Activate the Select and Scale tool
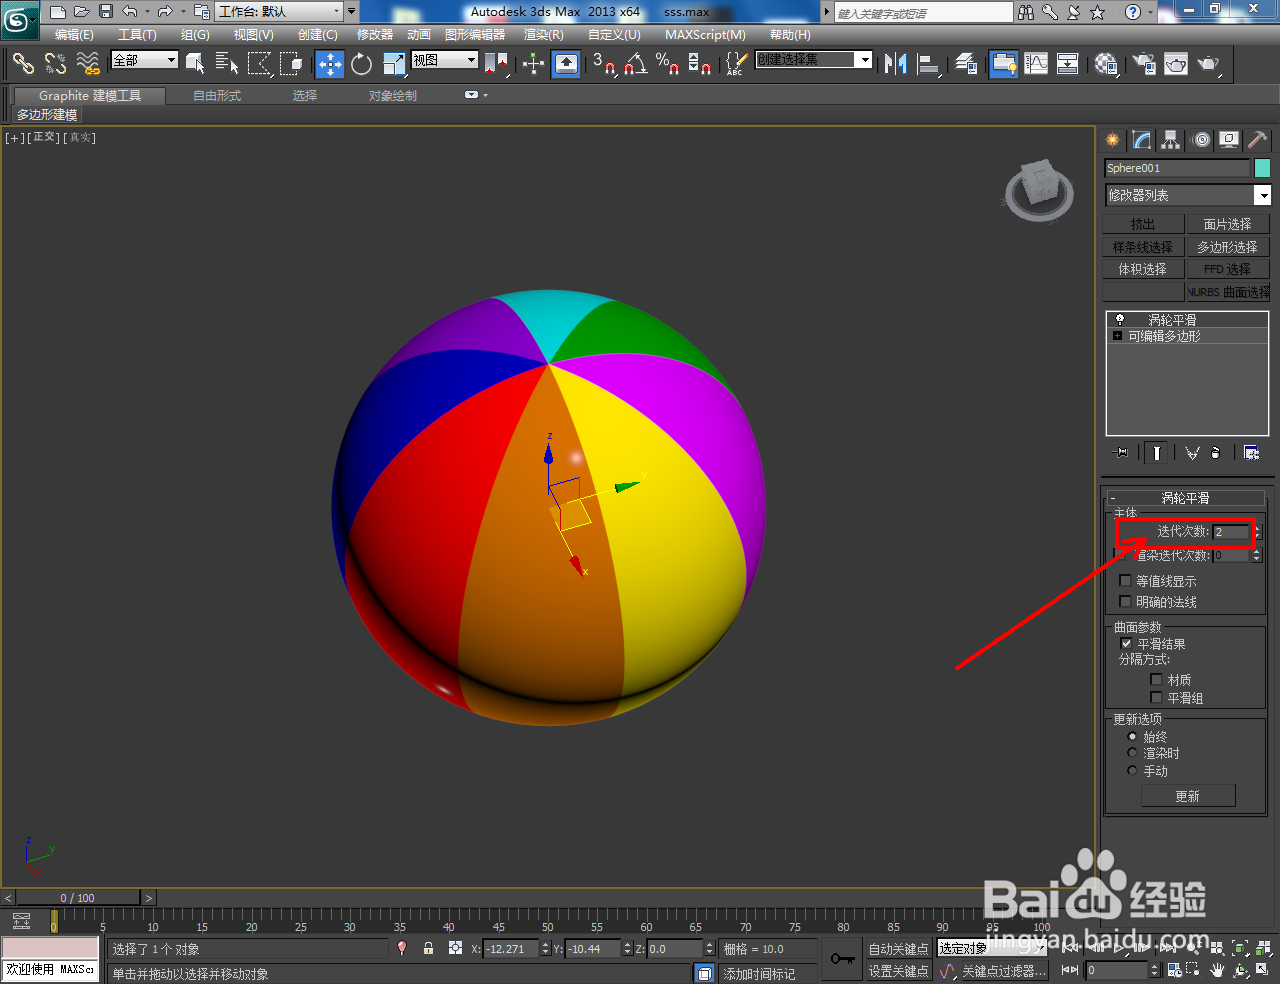 394,64
